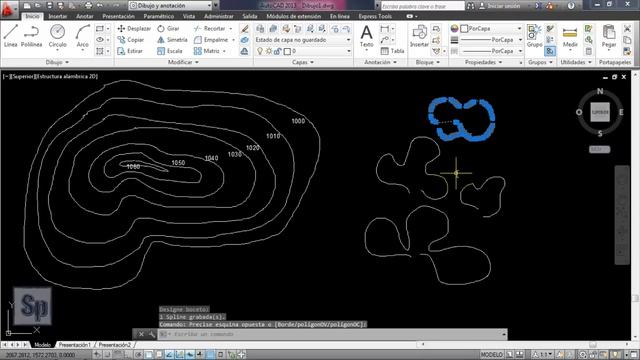640x360 pixels.
Task: Choose the rectangle tool in Dibujo panel
Action: click(100, 29)
